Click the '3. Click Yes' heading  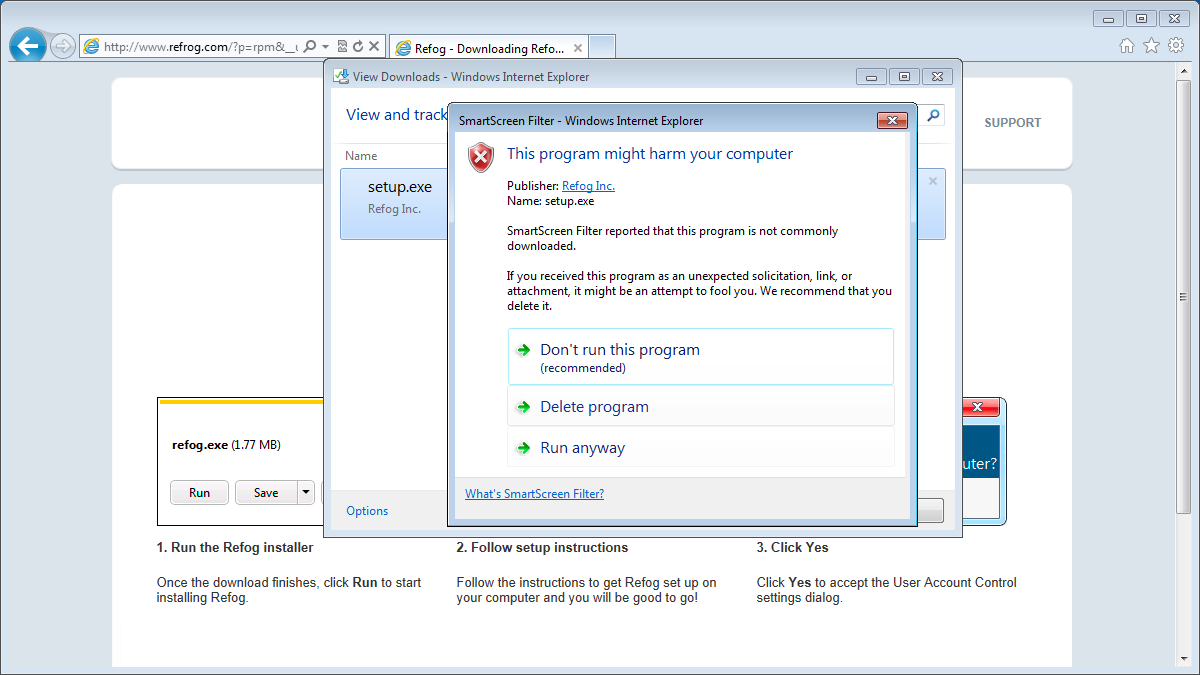pos(792,548)
